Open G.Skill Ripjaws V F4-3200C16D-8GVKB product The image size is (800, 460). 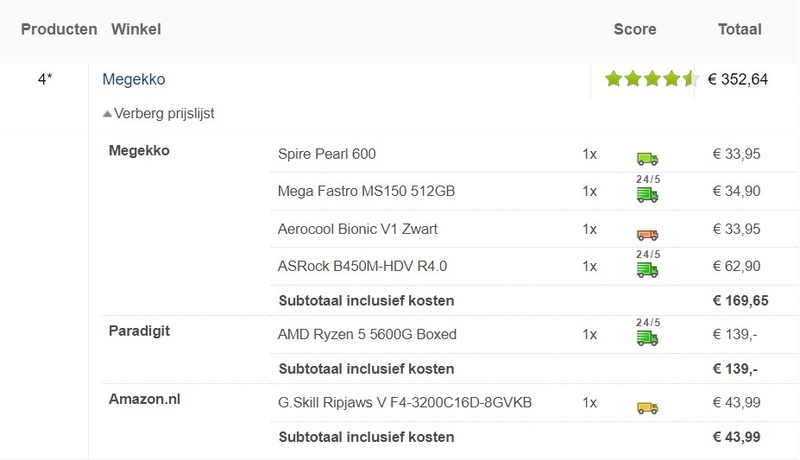tap(405, 402)
